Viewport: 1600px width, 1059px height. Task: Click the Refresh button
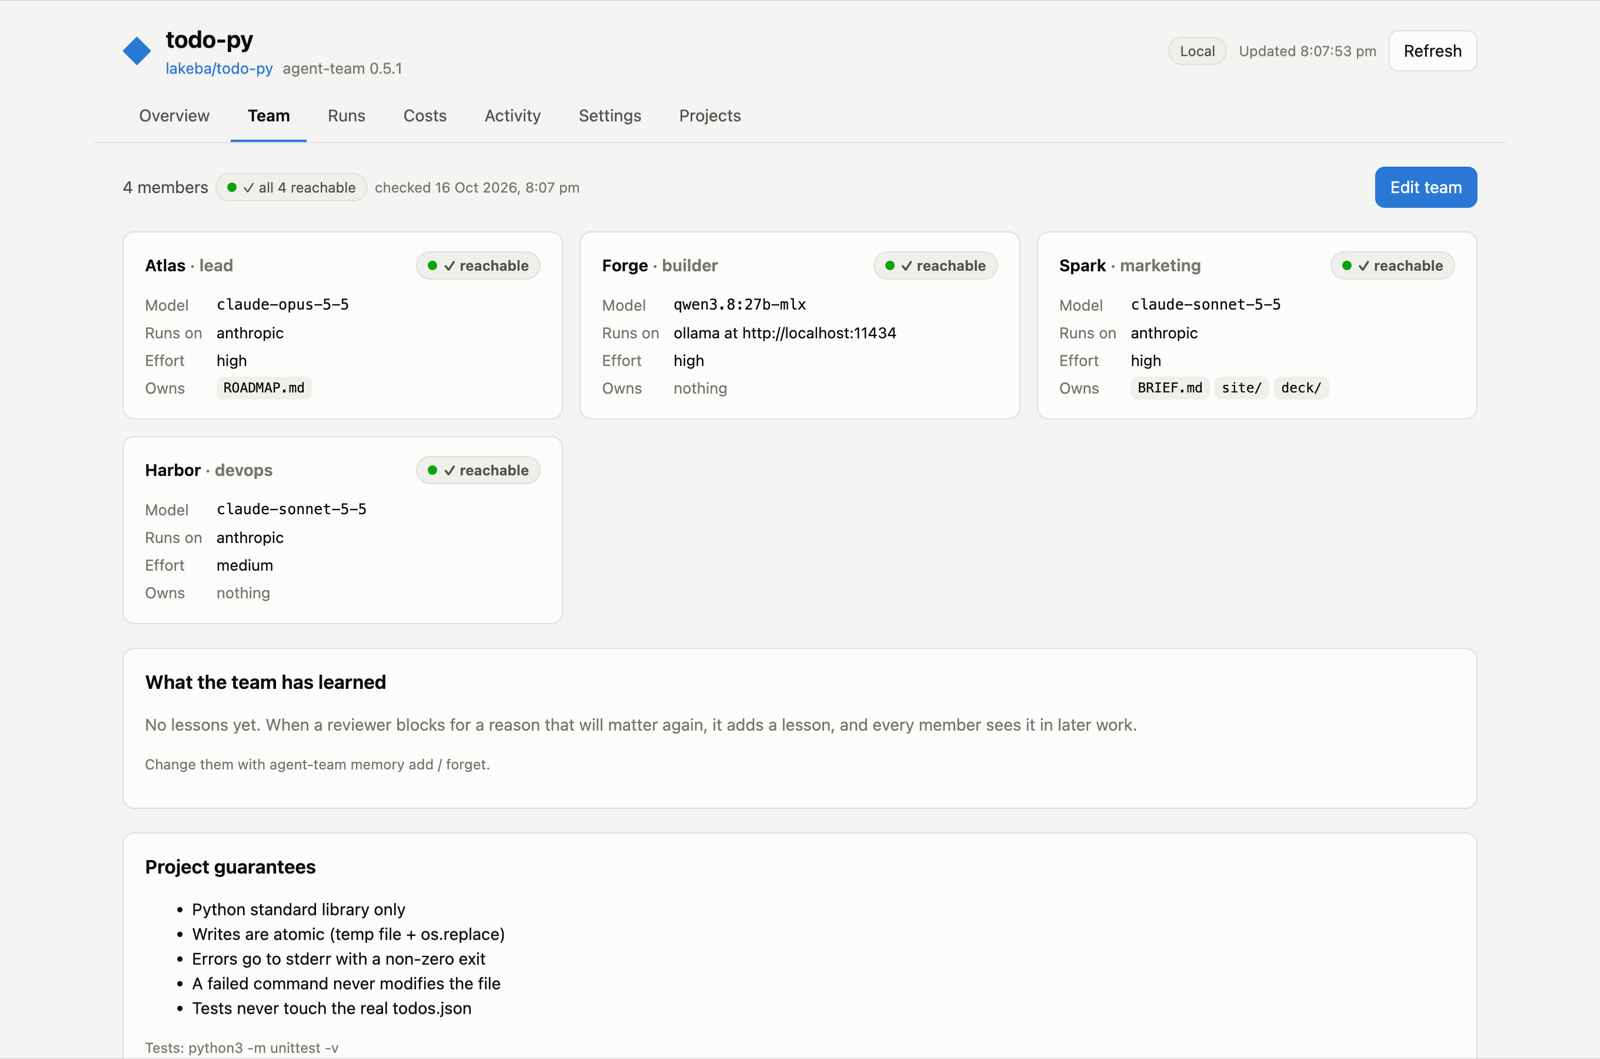[1432, 51]
